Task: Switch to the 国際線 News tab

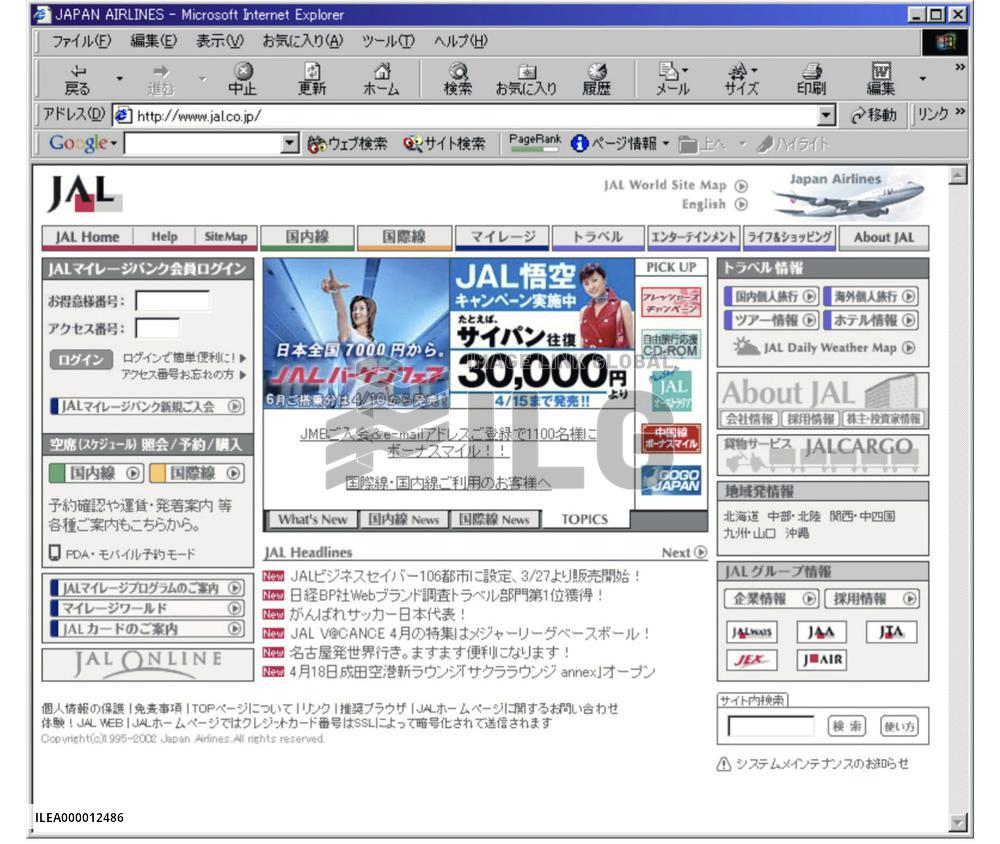Action: coord(494,519)
